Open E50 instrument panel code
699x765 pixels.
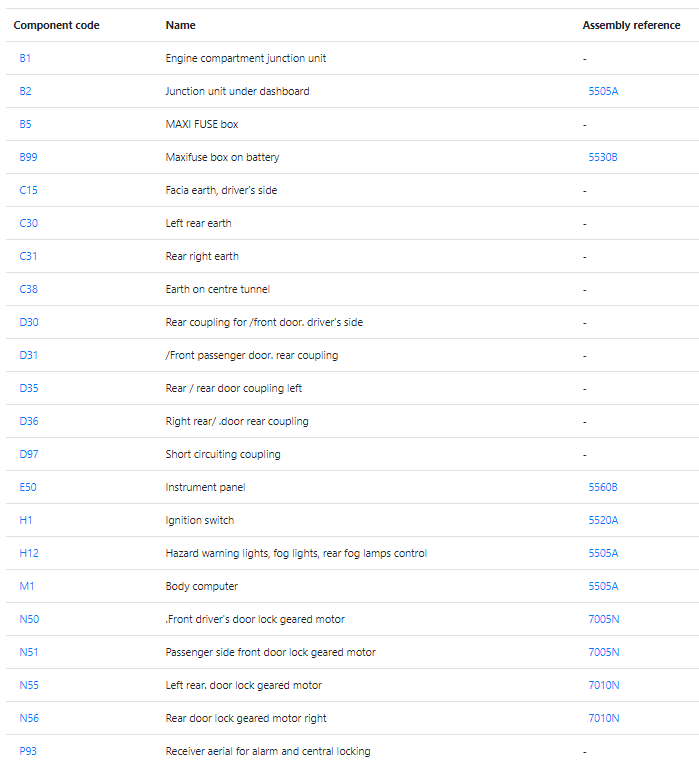click(x=28, y=487)
